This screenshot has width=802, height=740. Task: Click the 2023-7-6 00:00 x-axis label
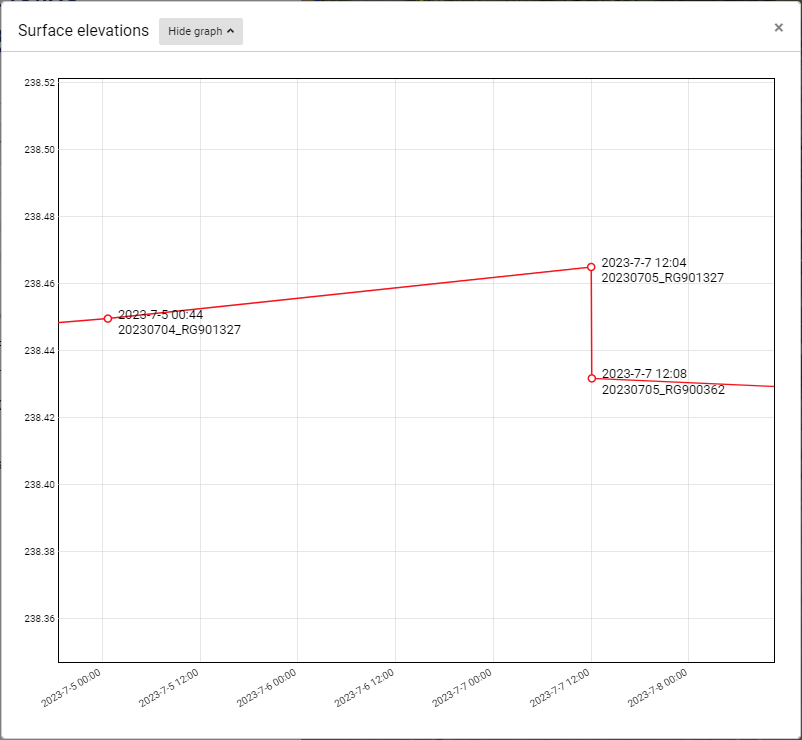coord(266,688)
